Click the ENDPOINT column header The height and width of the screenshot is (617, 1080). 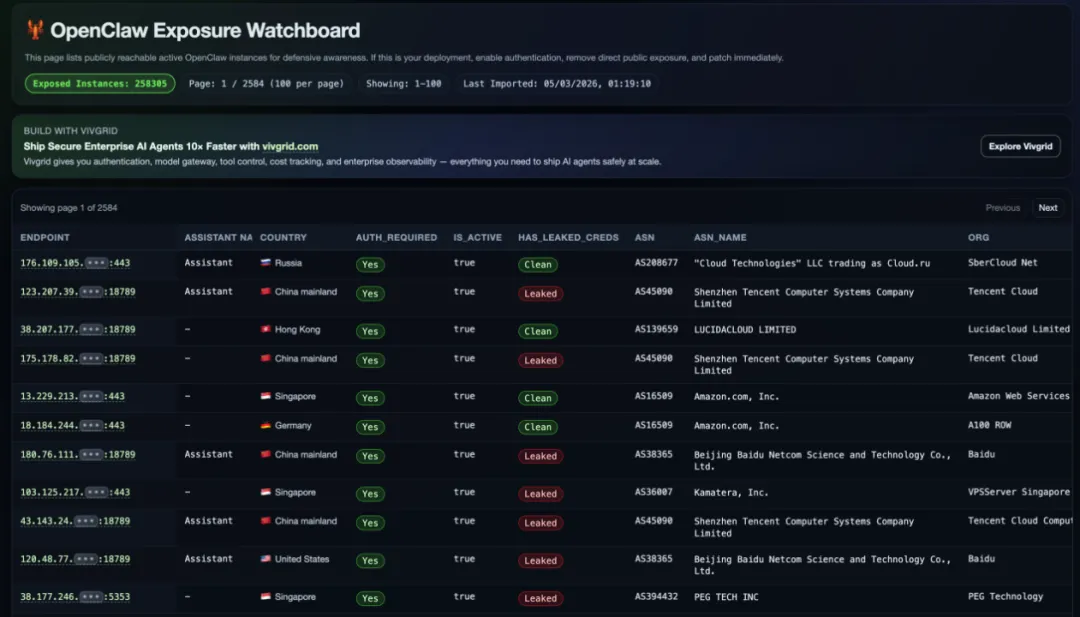pyautogui.click(x=45, y=238)
